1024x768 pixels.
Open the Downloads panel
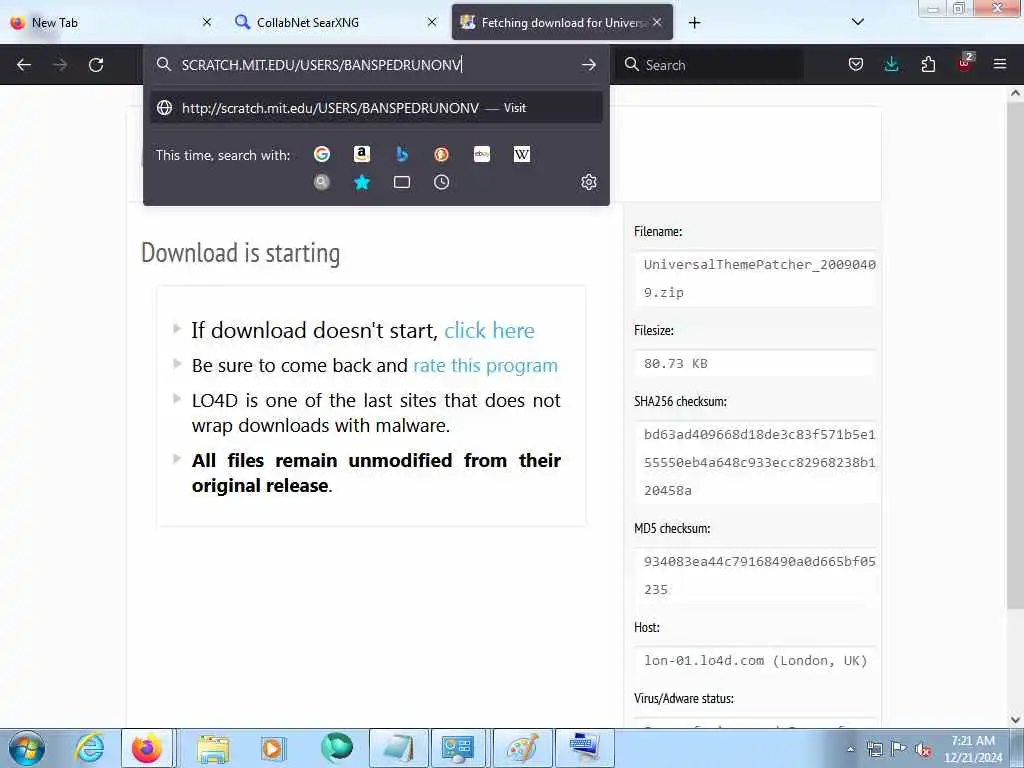891,65
